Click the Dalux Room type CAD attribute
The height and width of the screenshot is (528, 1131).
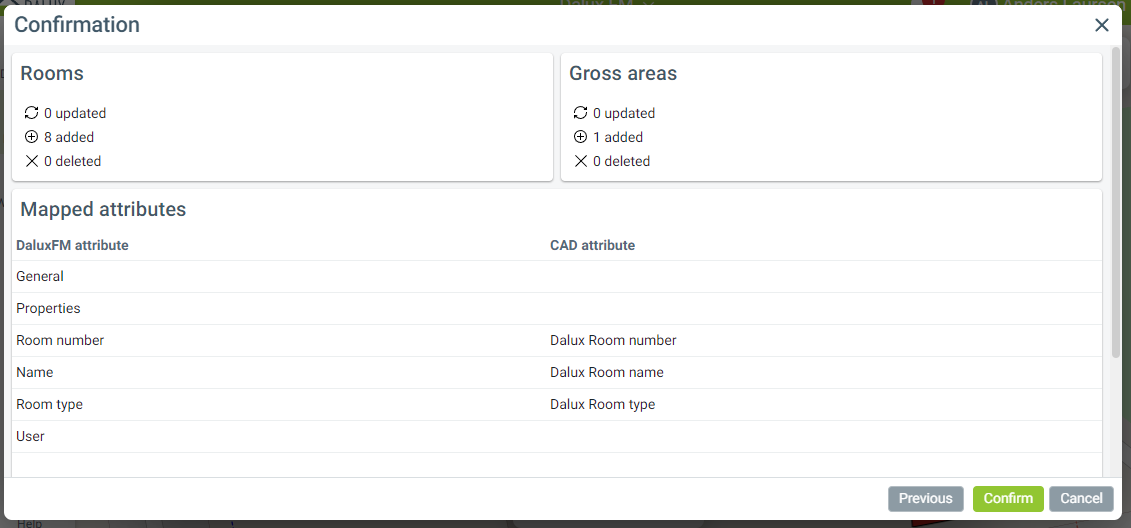[602, 404]
